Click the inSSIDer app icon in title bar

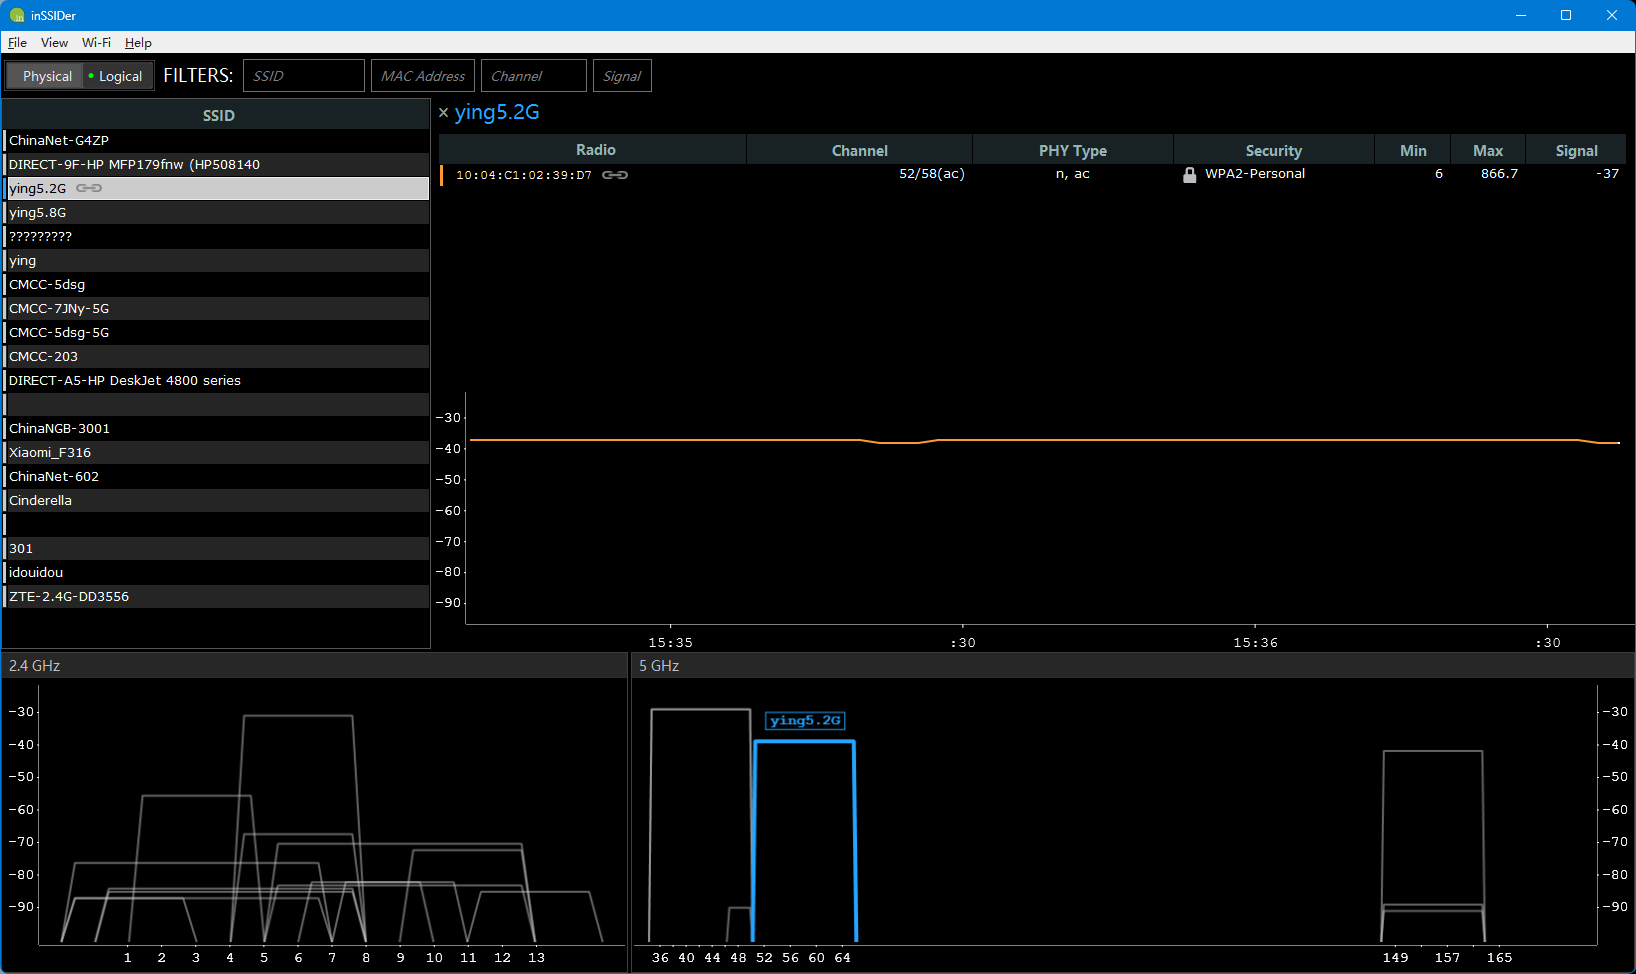pos(16,15)
